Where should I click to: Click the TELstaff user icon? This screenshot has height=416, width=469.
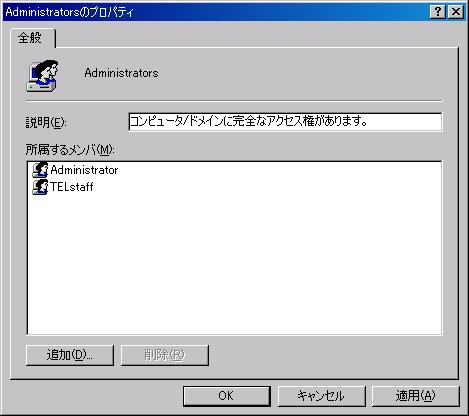[x=40, y=187]
